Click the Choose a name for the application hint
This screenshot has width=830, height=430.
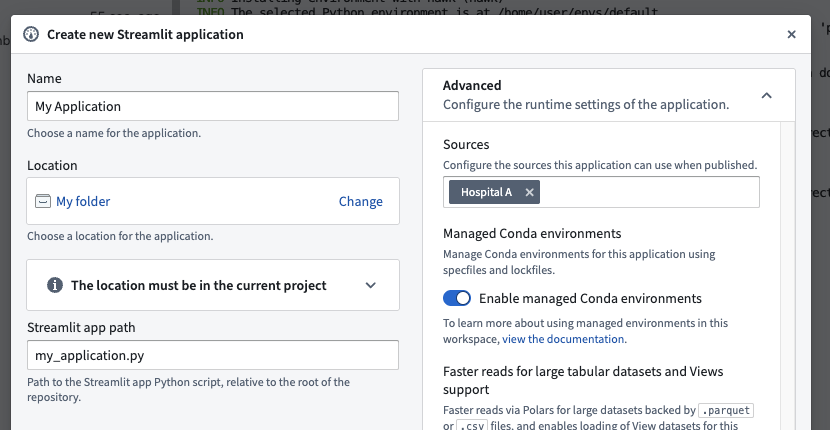coord(114,133)
